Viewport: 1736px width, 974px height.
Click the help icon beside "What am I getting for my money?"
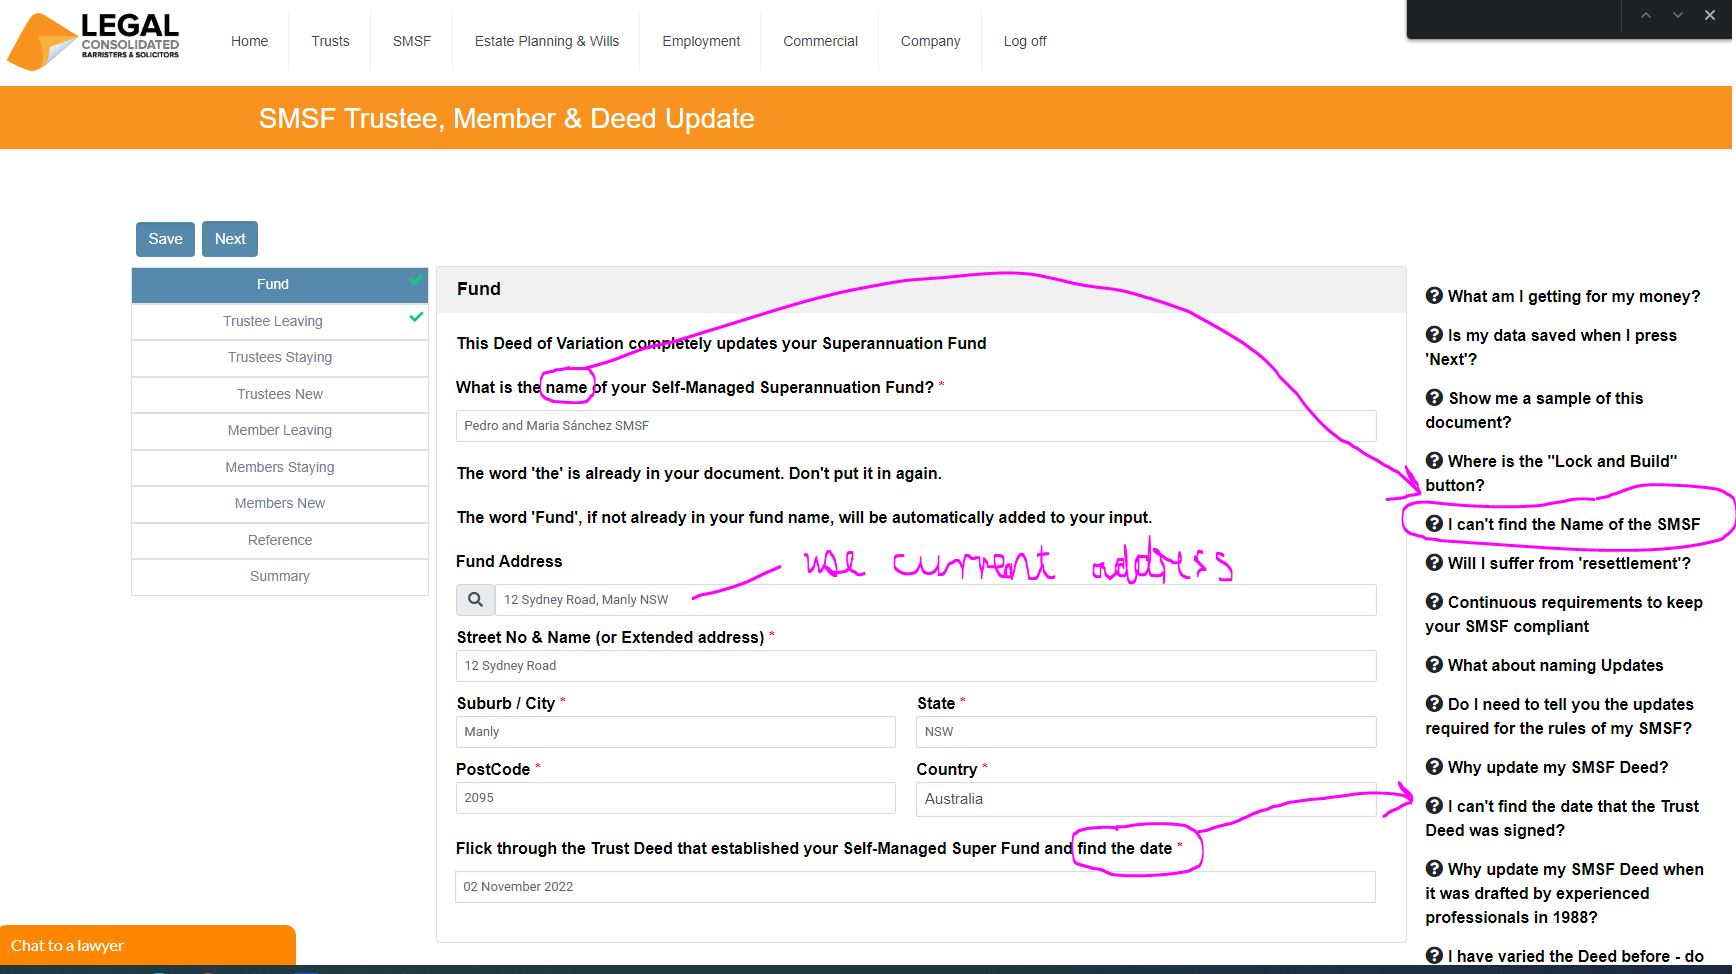(x=1434, y=296)
